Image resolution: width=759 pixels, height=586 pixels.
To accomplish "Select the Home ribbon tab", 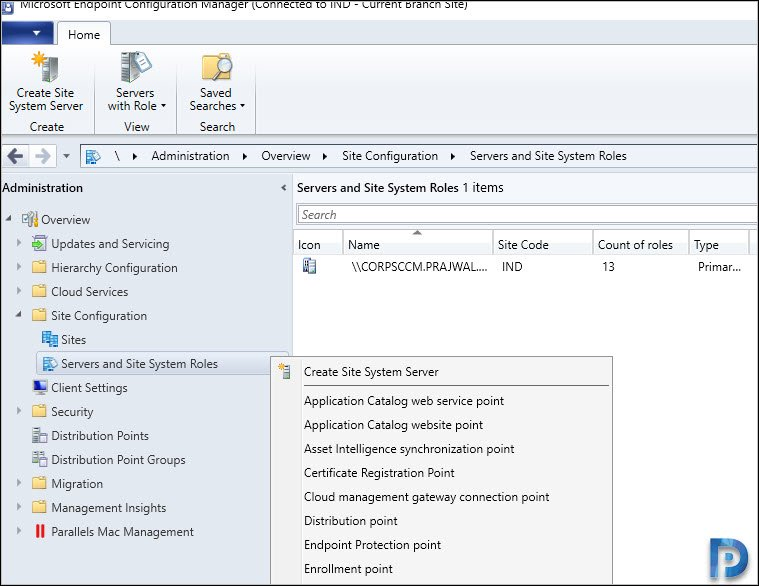I will (x=84, y=34).
